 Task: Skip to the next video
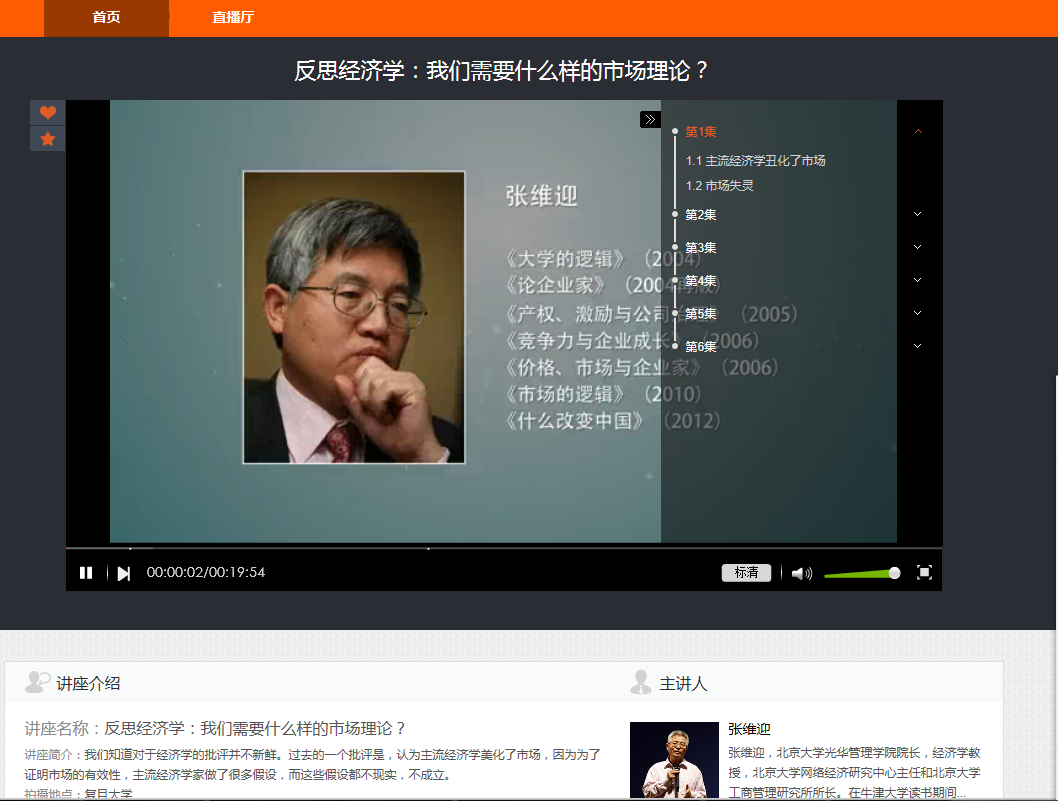click(x=124, y=573)
